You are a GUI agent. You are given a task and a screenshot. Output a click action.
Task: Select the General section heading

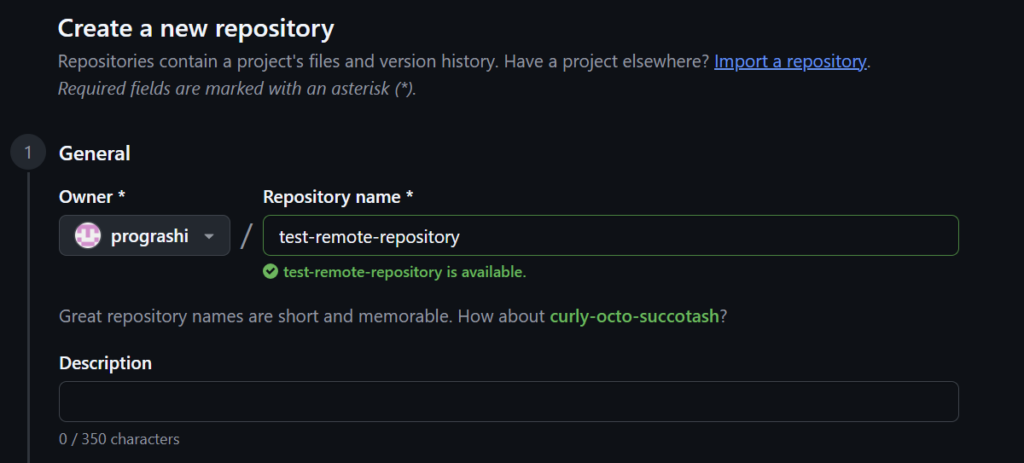(95, 153)
